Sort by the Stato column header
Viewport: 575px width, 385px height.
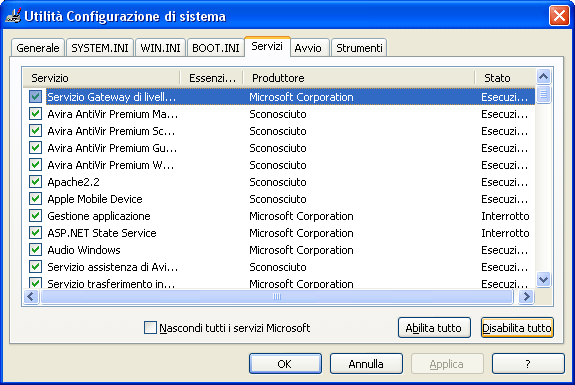[505, 78]
